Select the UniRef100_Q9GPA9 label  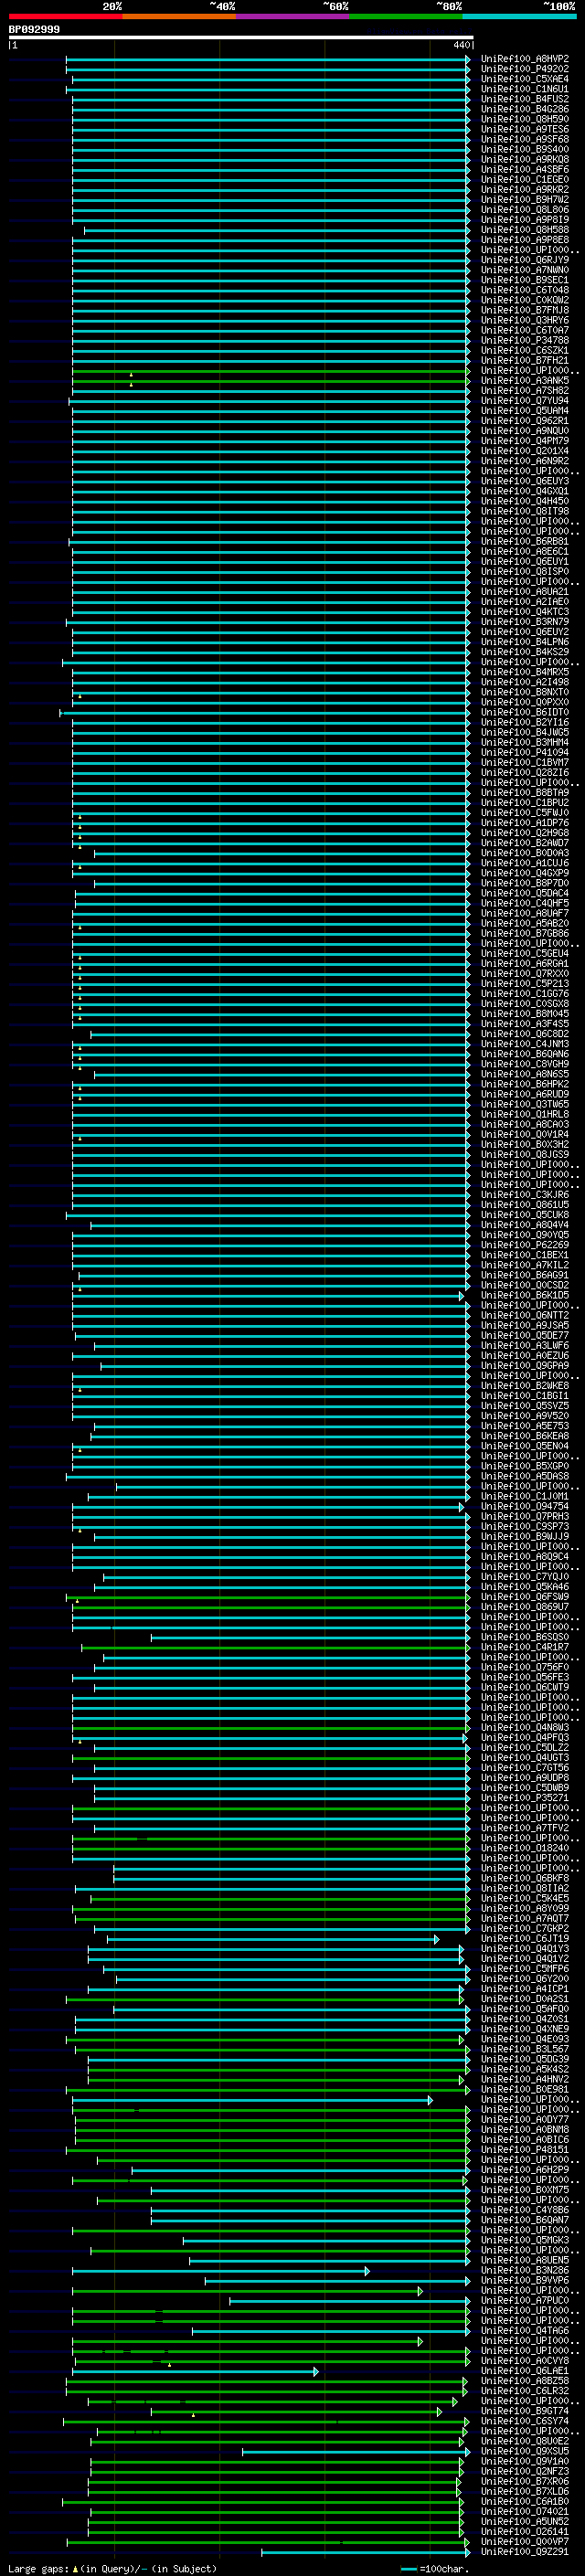tap(525, 1366)
